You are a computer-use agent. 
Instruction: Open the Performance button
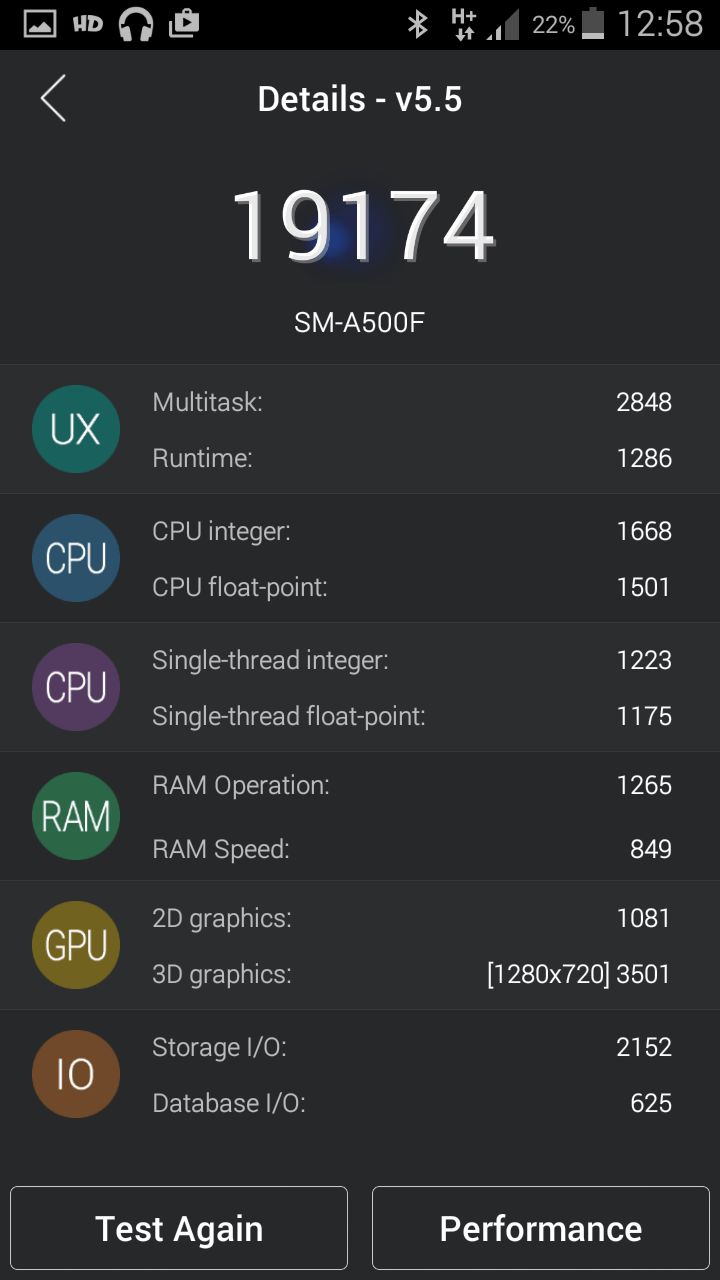coord(541,1228)
